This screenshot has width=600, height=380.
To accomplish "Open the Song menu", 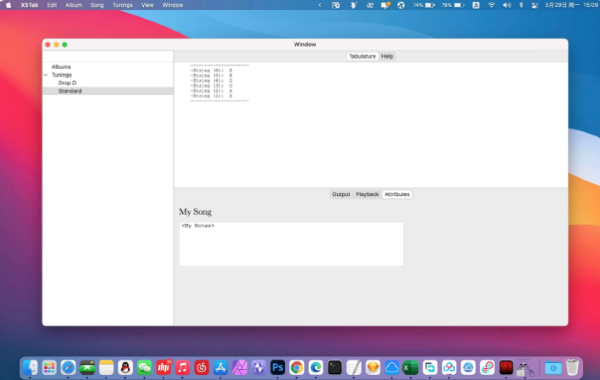I will point(97,5).
